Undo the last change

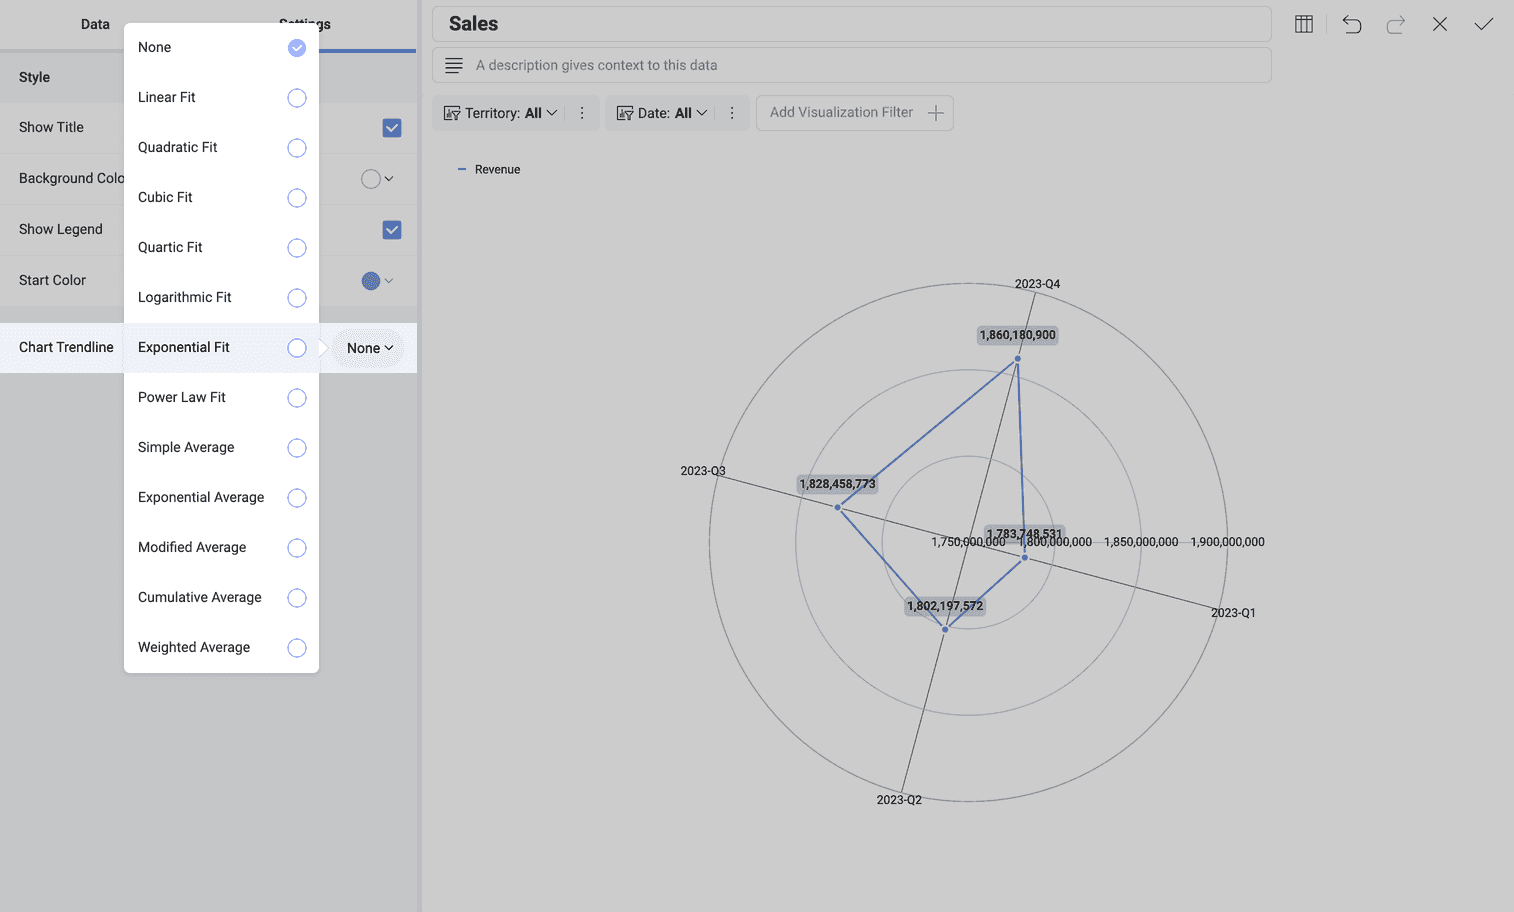point(1352,24)
